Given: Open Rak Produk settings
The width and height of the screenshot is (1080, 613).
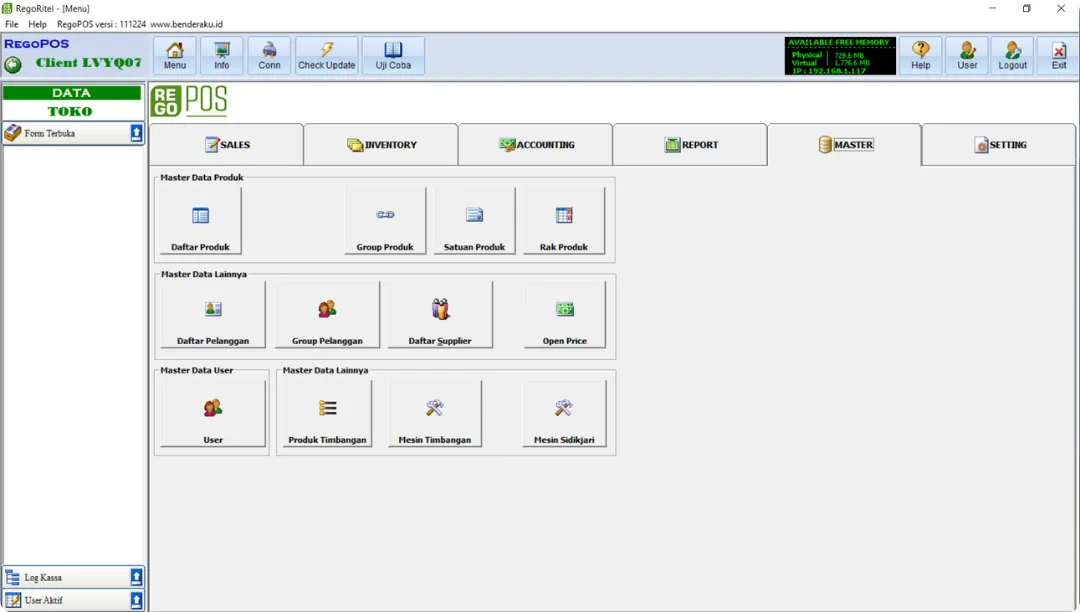Looking at the screenshot, I should [564, 221].
